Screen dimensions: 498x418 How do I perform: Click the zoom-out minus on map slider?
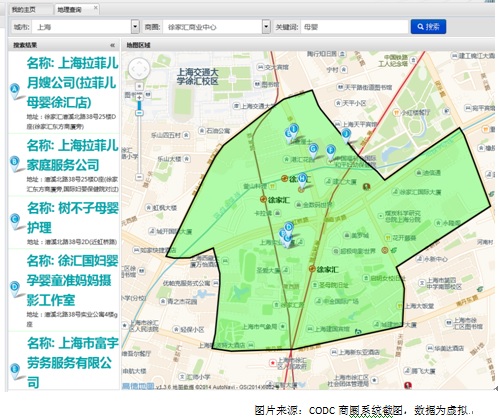pos(139,177)
